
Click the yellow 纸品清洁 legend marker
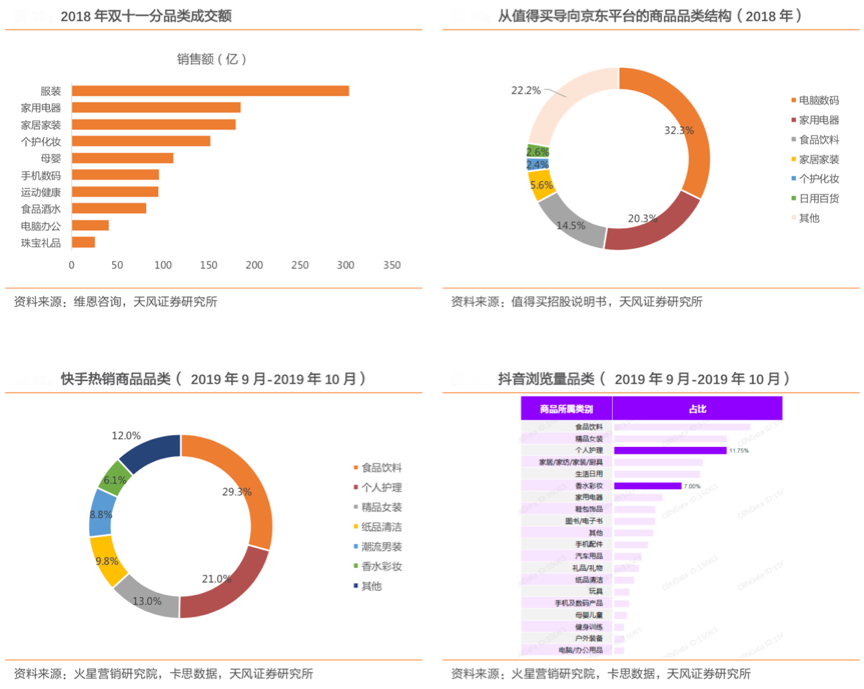pyautogui.click(x=354, y=527)
